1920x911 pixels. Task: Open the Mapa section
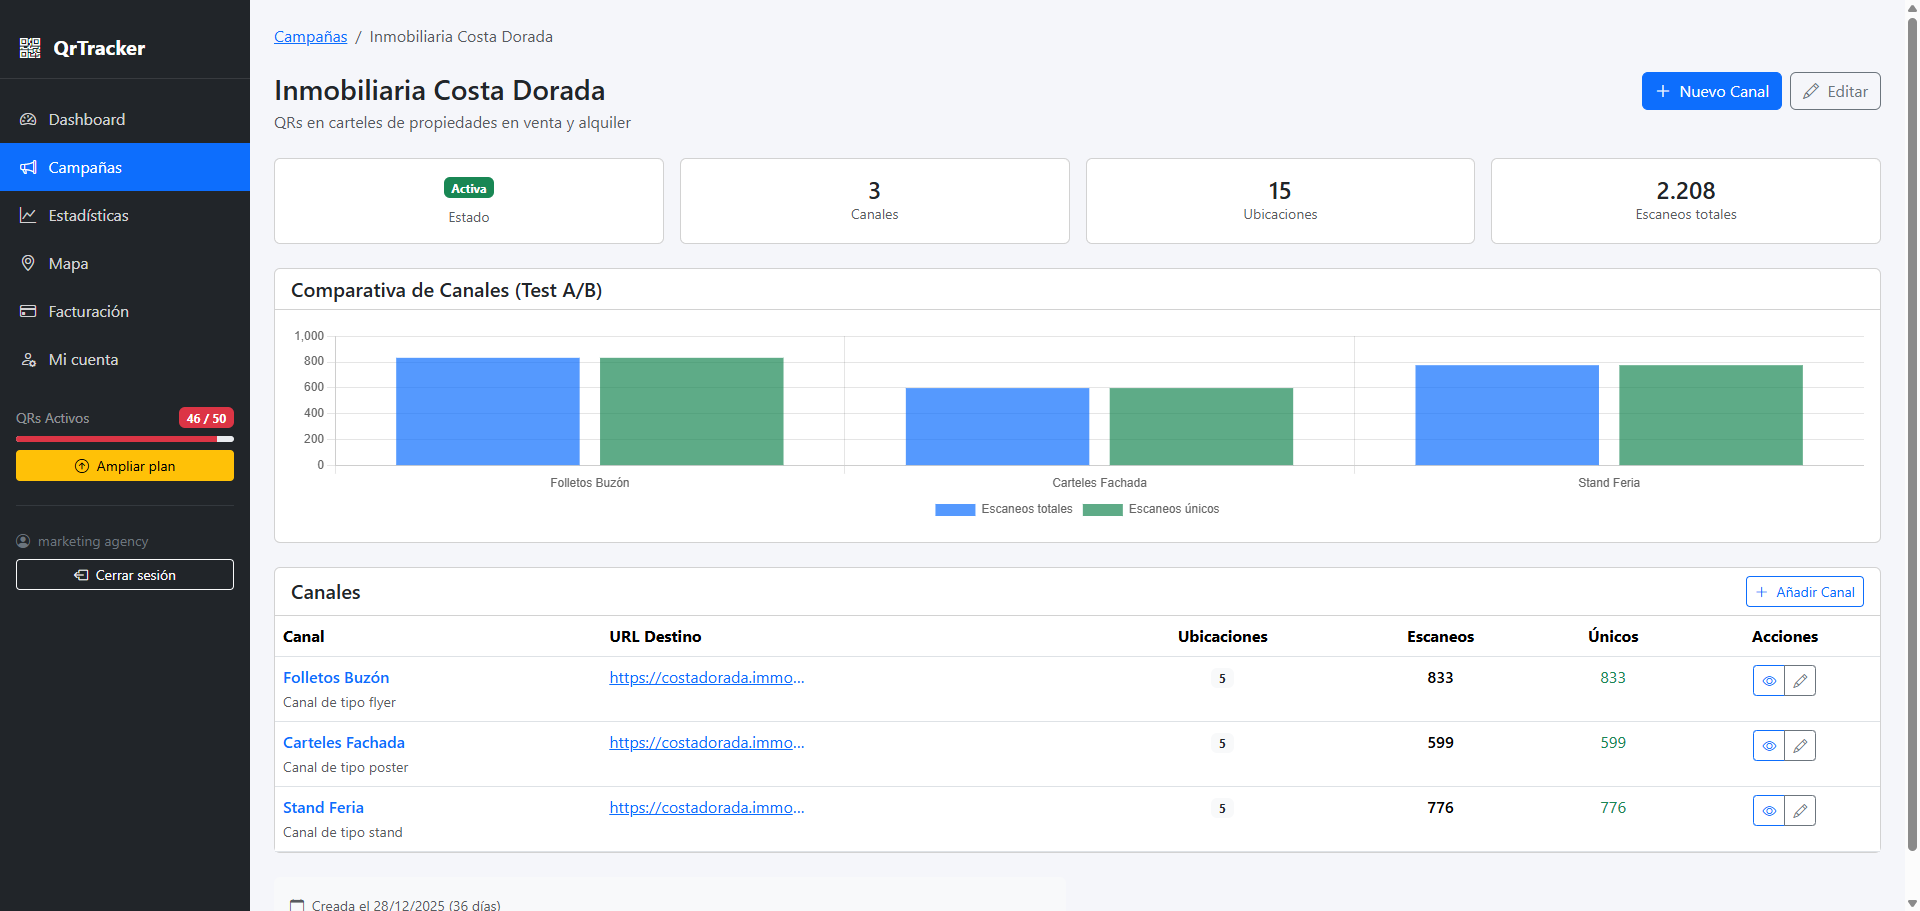coord(68,264)
